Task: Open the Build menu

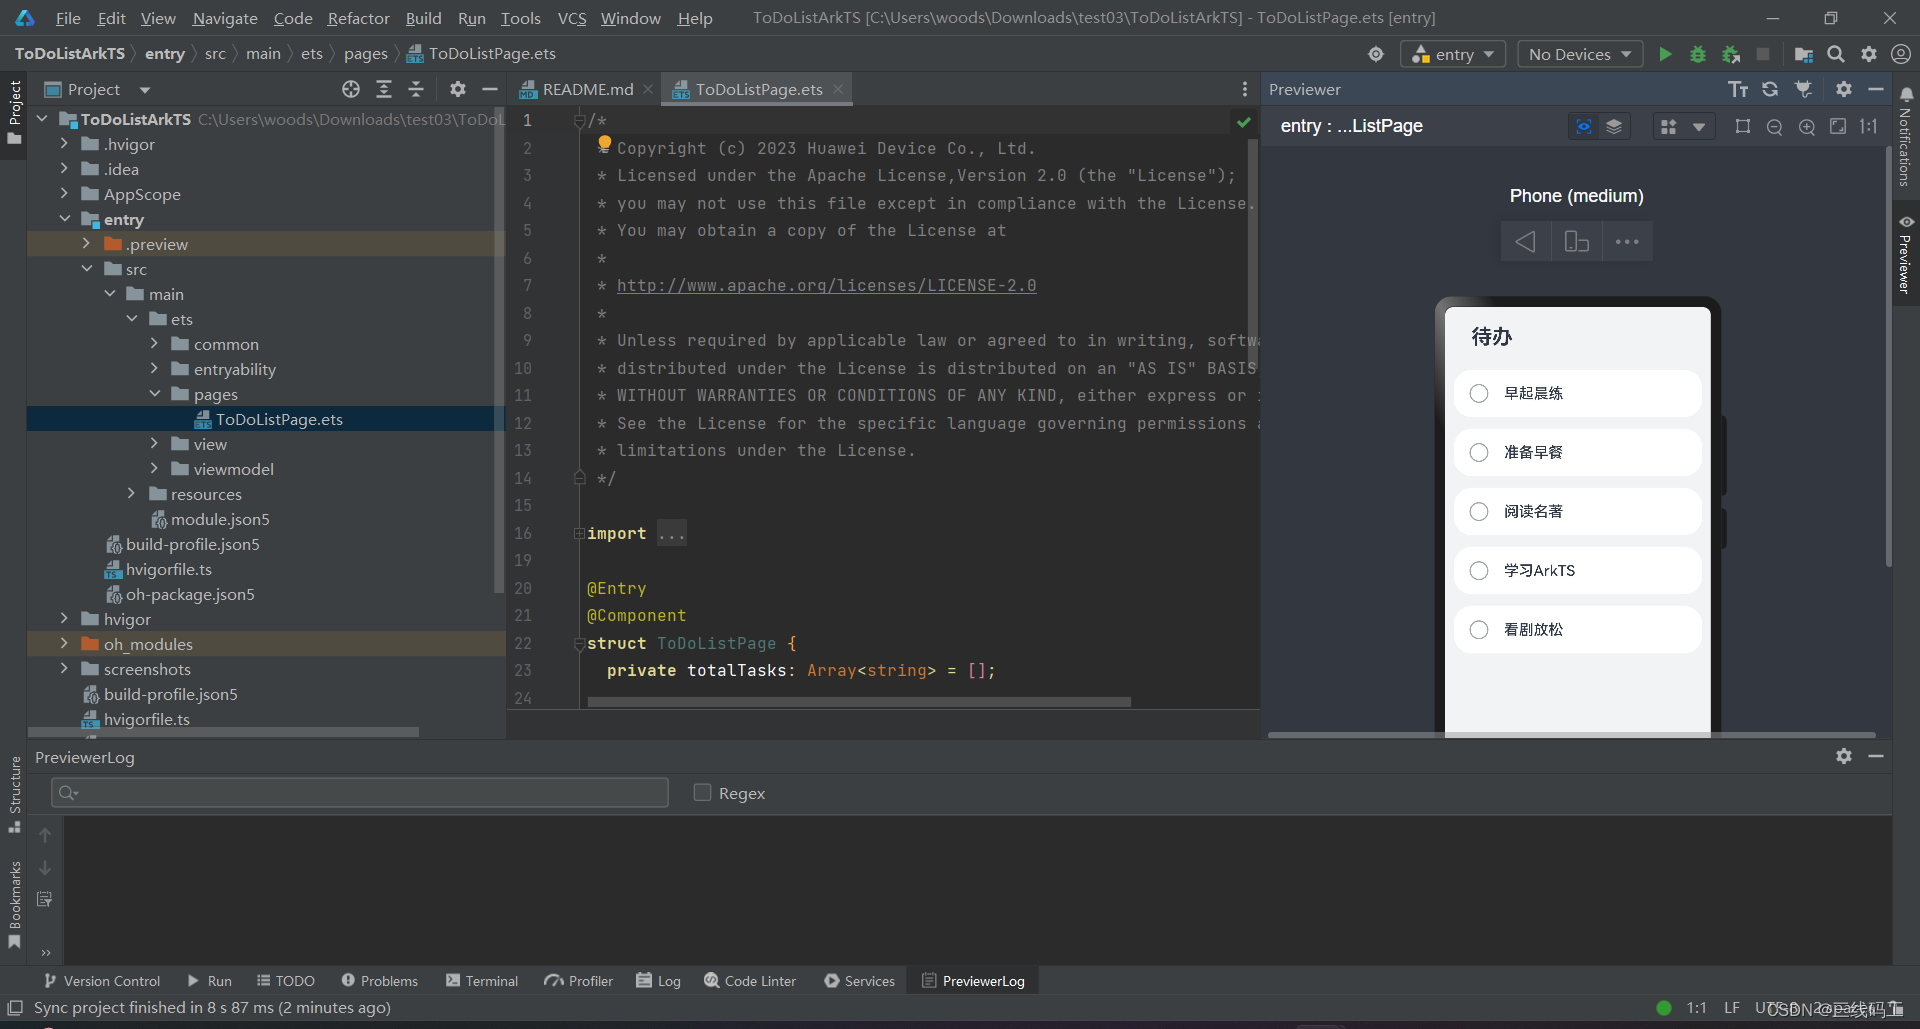Action: 423,18
